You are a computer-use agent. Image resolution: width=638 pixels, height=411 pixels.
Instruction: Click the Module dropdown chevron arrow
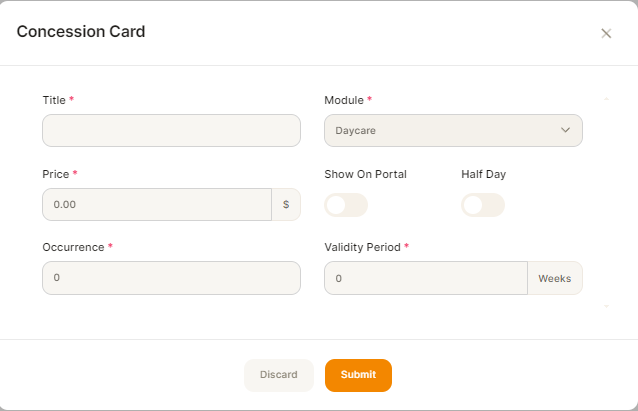pos(565,130)
